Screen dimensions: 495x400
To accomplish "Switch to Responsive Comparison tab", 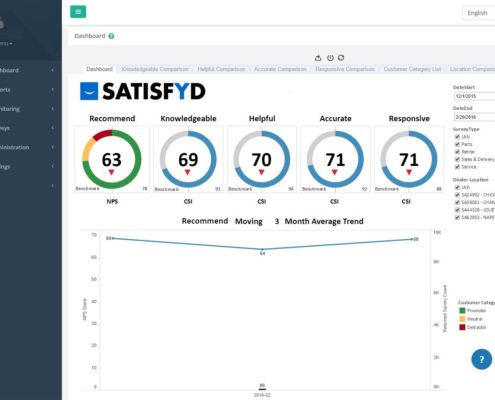I will (345, 69).
